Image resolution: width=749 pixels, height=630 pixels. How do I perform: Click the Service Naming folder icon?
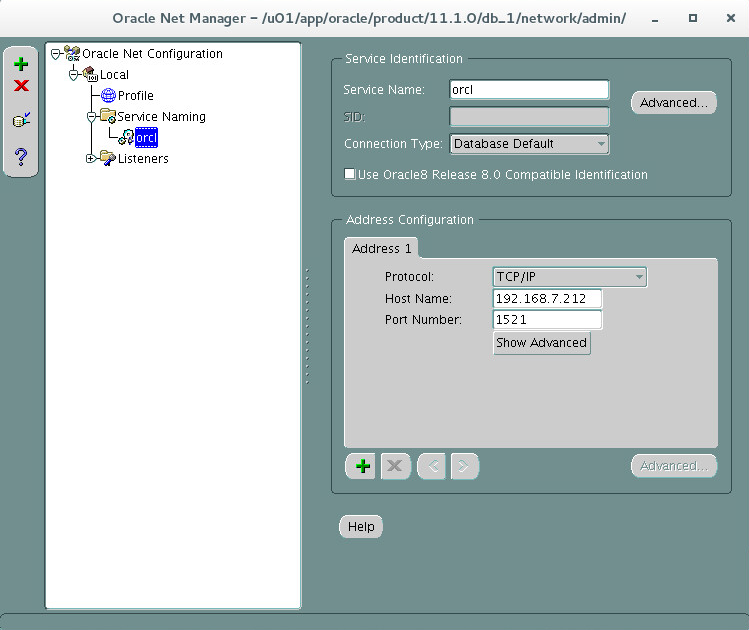point(108,116)
